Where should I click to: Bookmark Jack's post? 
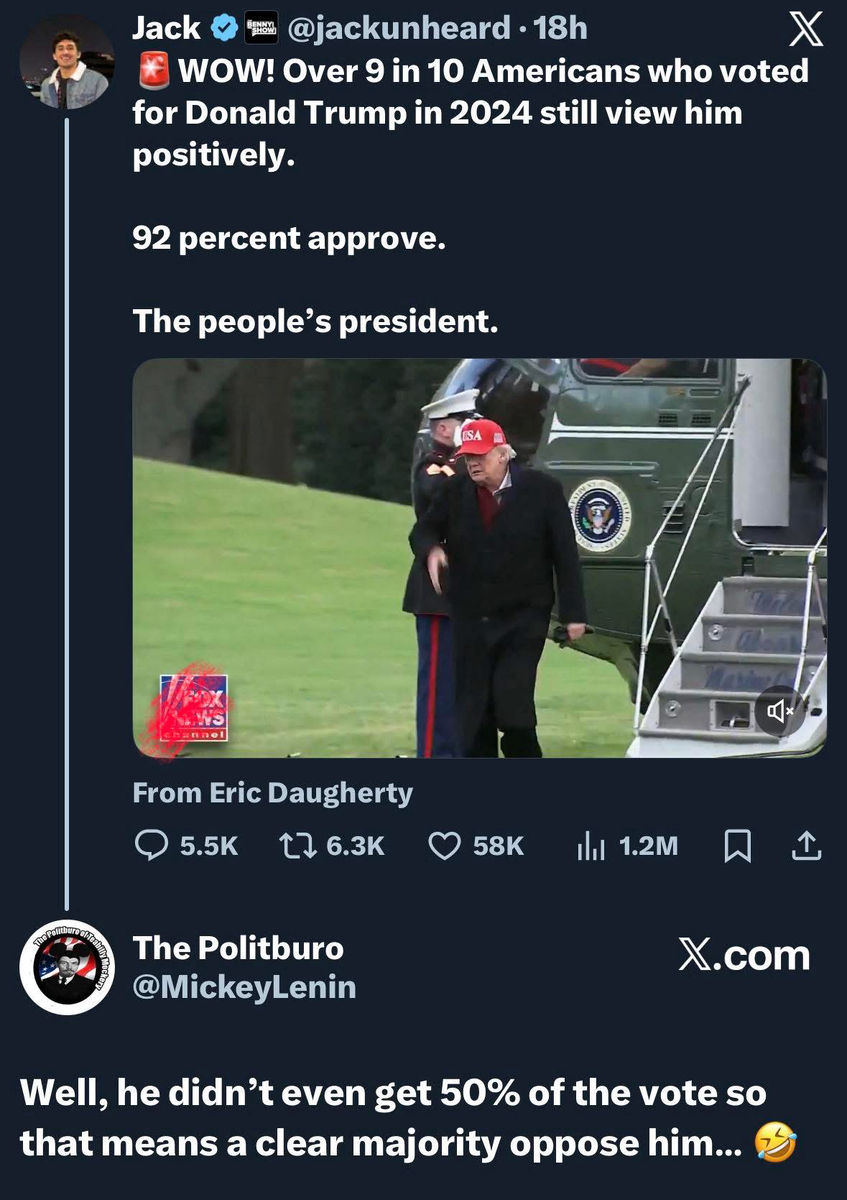click(x=737, y=847)
